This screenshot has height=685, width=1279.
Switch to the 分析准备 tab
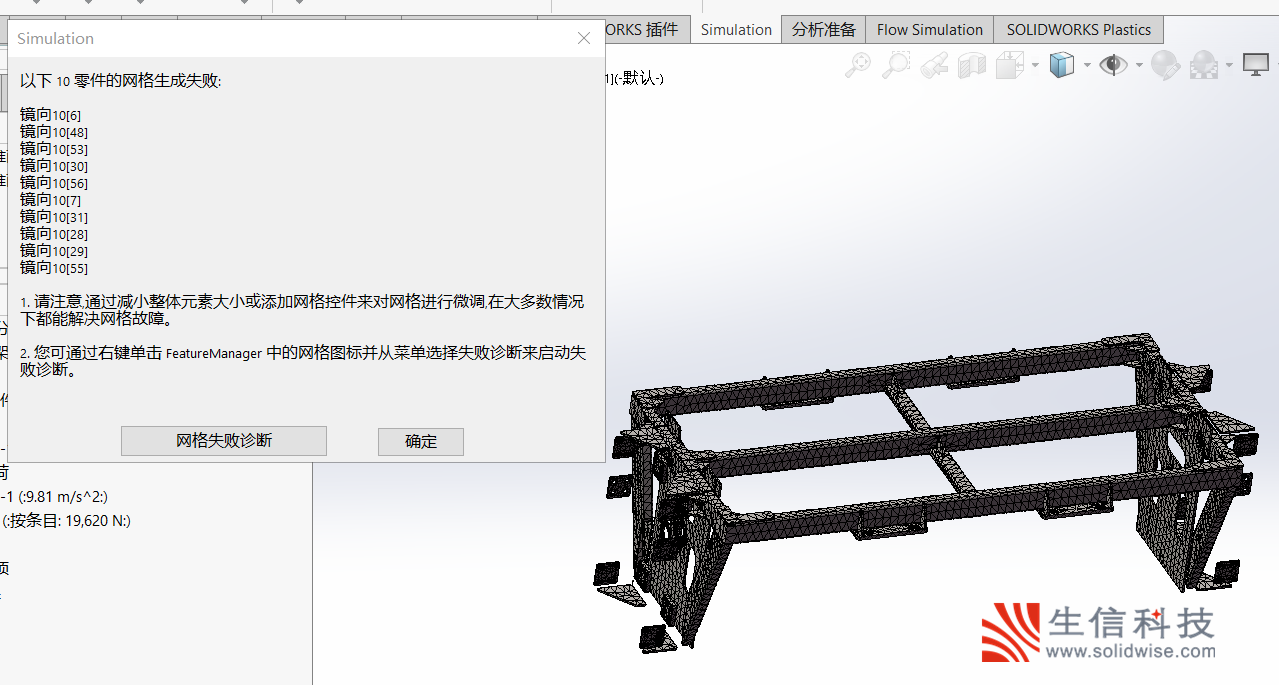pos(823,30)
